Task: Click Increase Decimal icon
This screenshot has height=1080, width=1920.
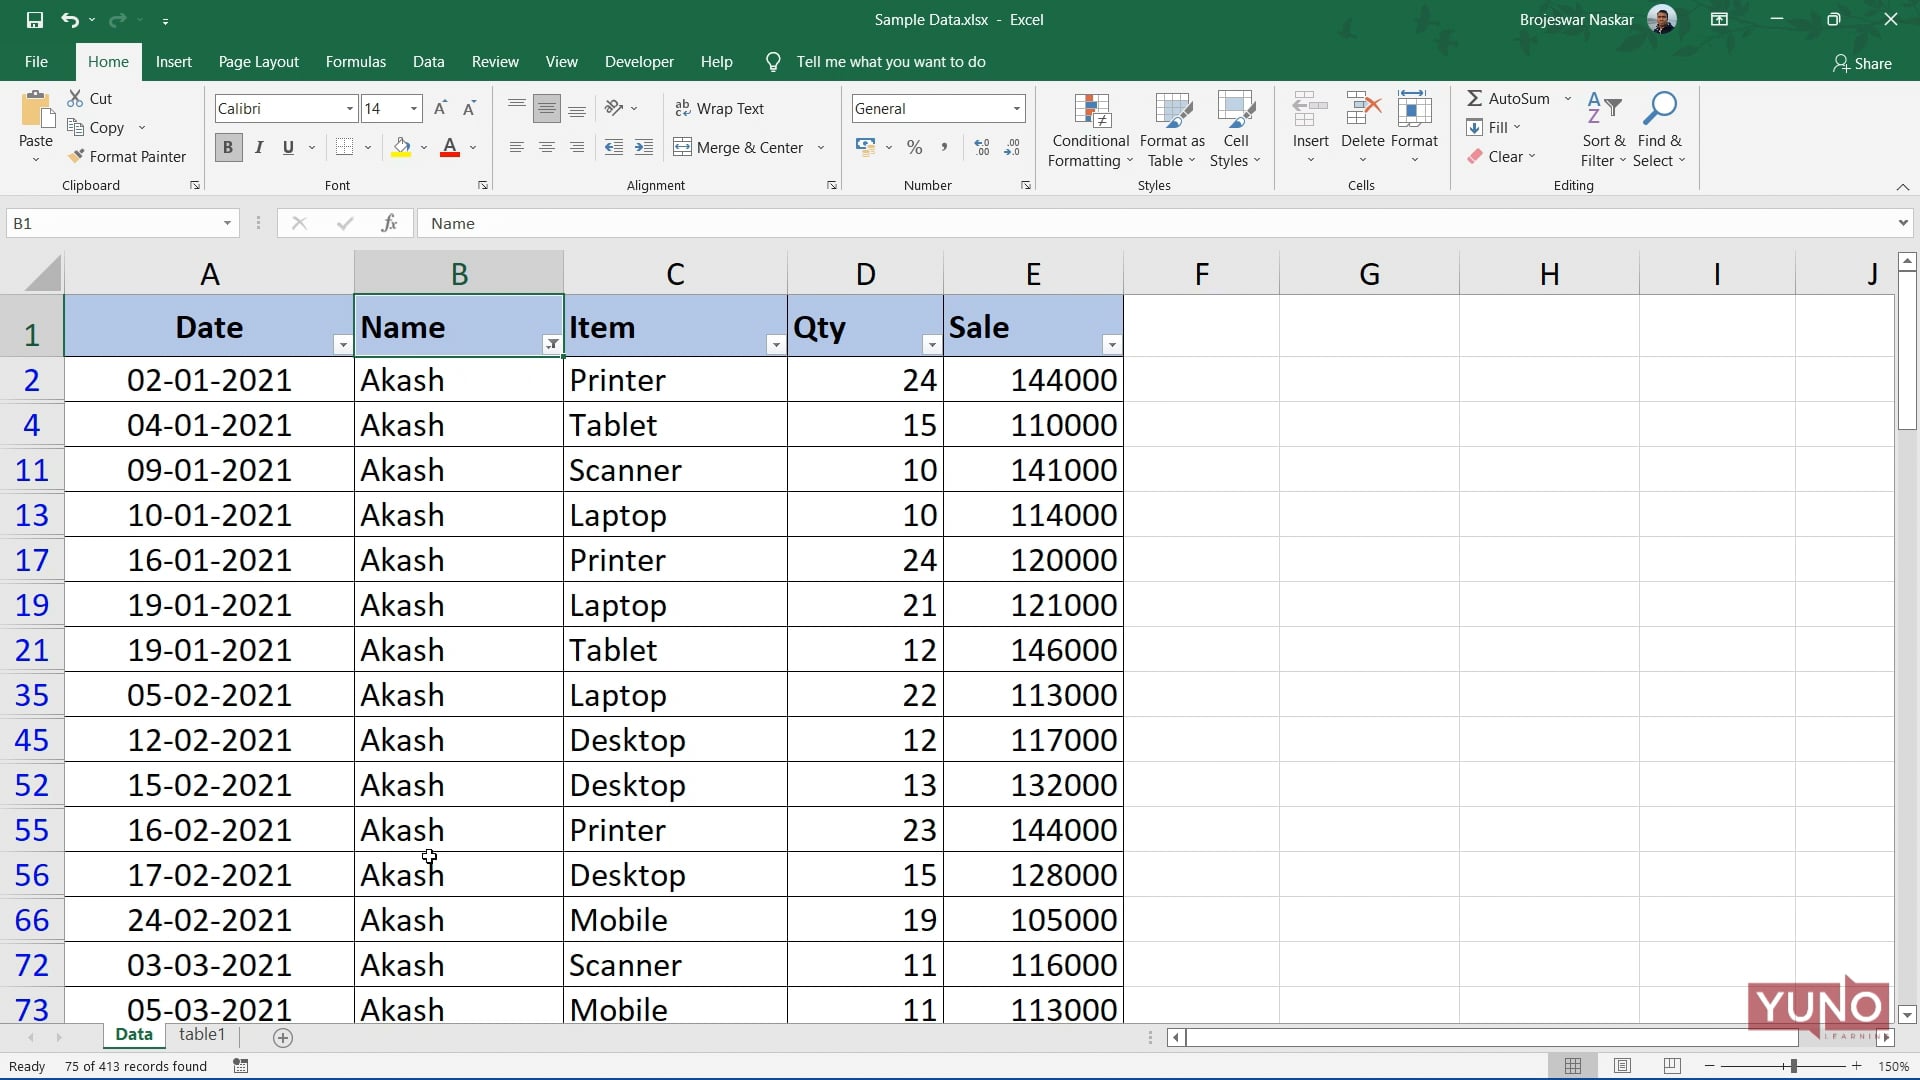Action: (982, 147)
